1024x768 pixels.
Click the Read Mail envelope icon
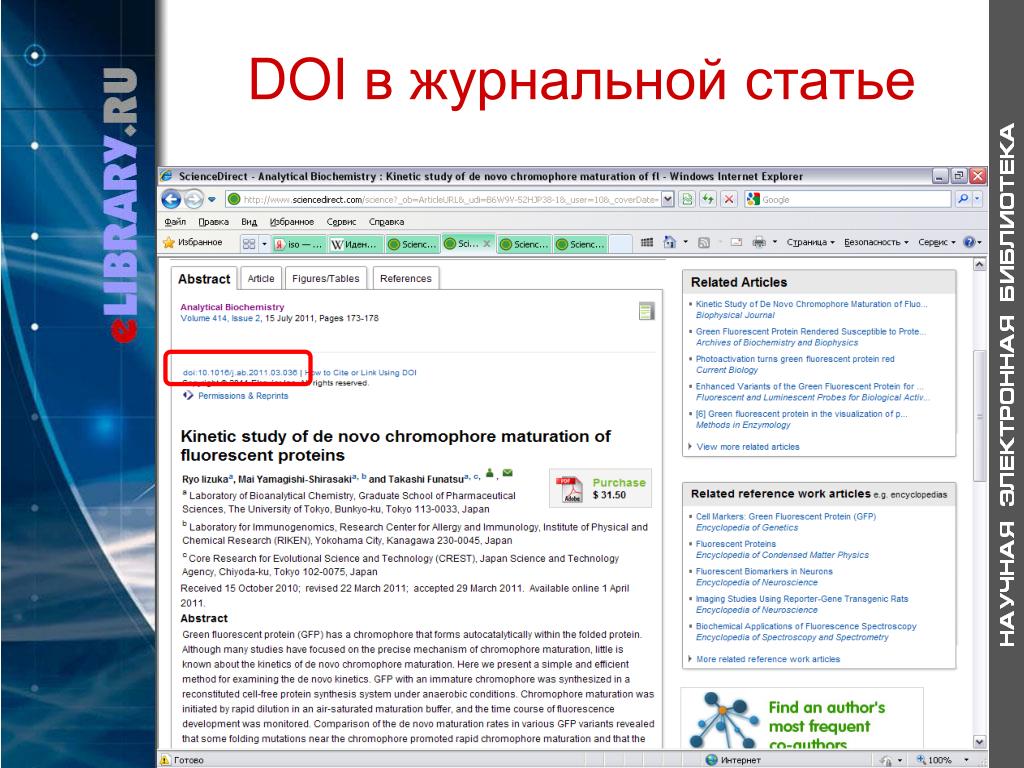[736, 242]
